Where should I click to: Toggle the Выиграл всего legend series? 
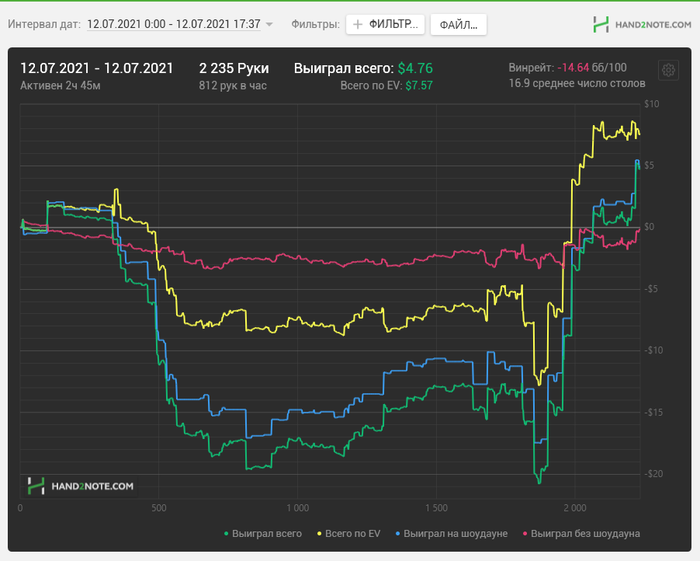tap(262, 533)
